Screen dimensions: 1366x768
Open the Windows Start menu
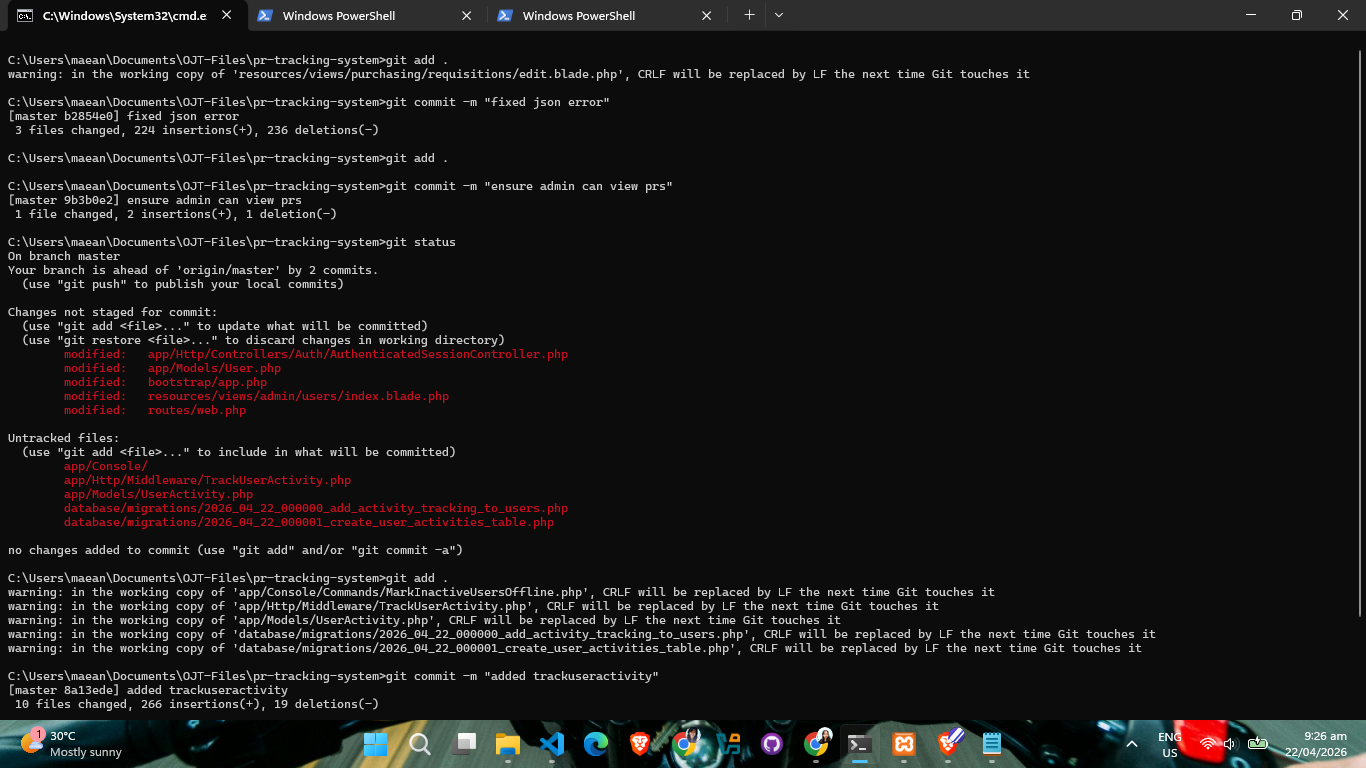[x=376, y=744]
